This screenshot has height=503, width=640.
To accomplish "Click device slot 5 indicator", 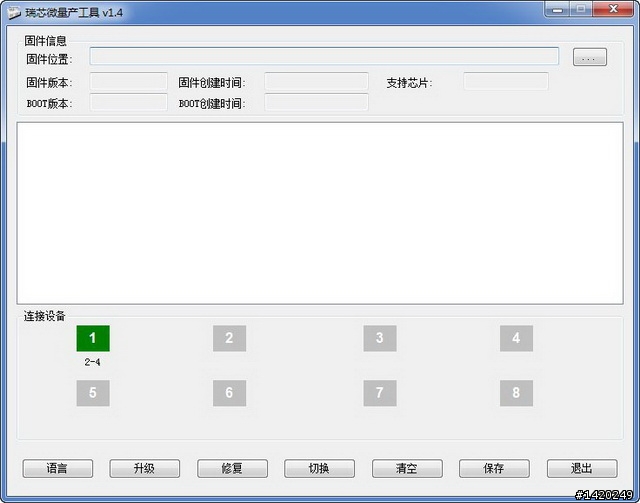I will pyautogui.click(x=93, y=393).
